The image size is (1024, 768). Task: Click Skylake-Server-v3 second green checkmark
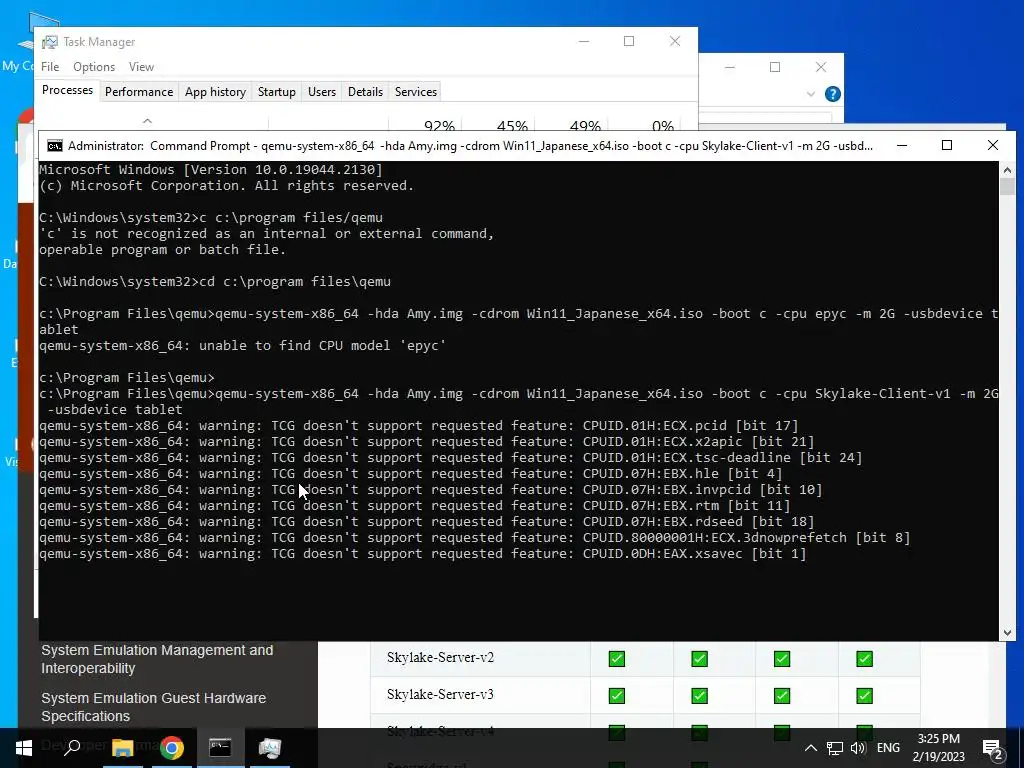[699, 696]
